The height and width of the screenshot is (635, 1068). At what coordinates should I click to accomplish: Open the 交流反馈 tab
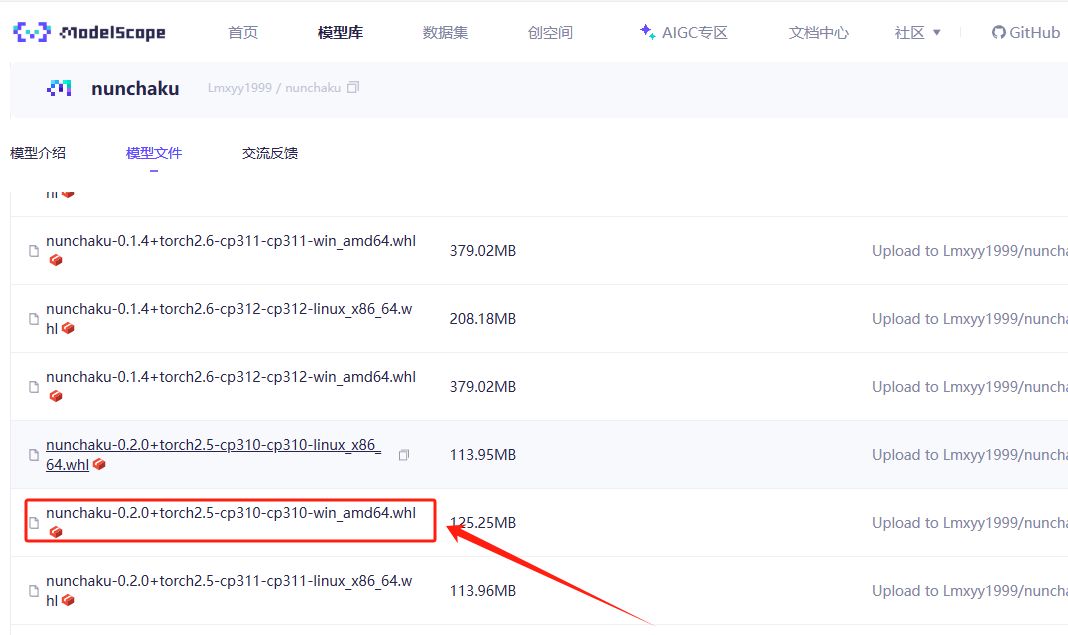[x=268, y=152]
